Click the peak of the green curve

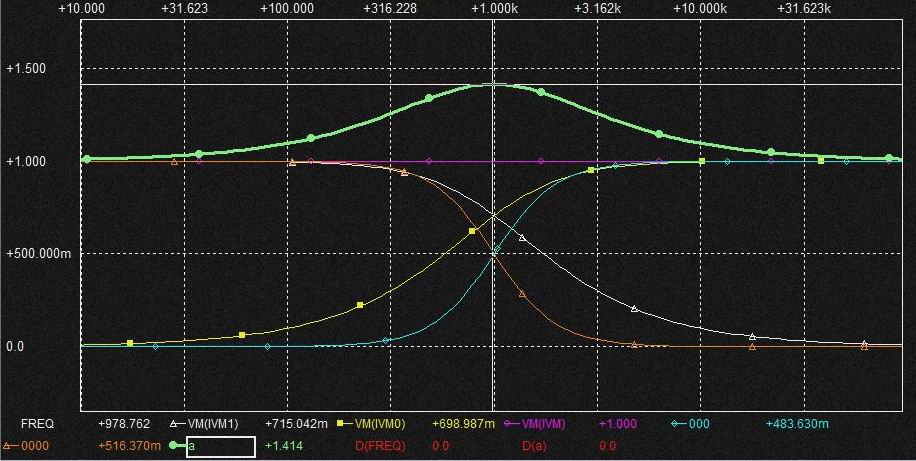pos(493,85)
